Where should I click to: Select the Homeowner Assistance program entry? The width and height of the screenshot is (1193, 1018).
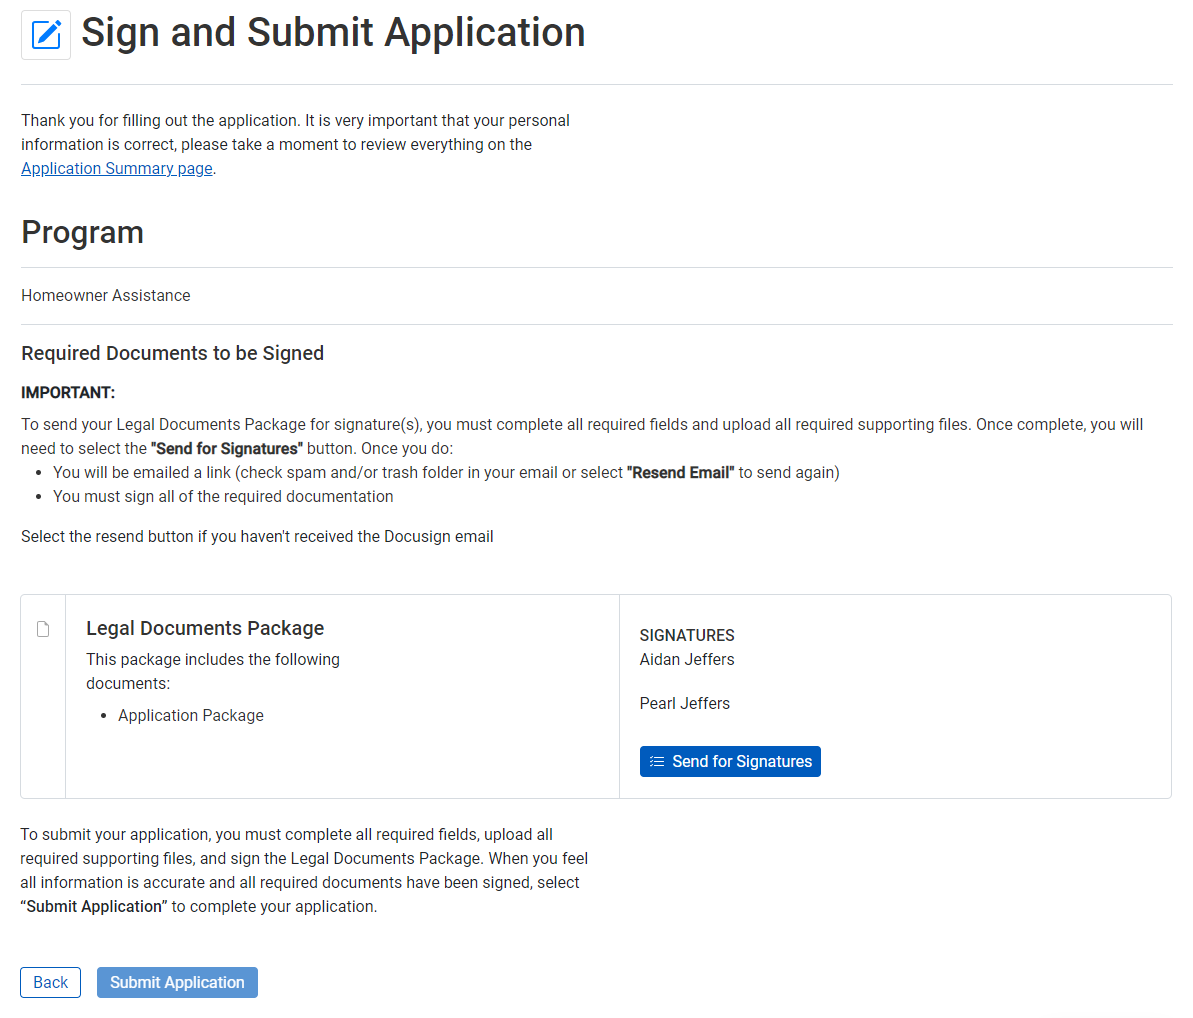pyautogui.click(x=105, y=295)
